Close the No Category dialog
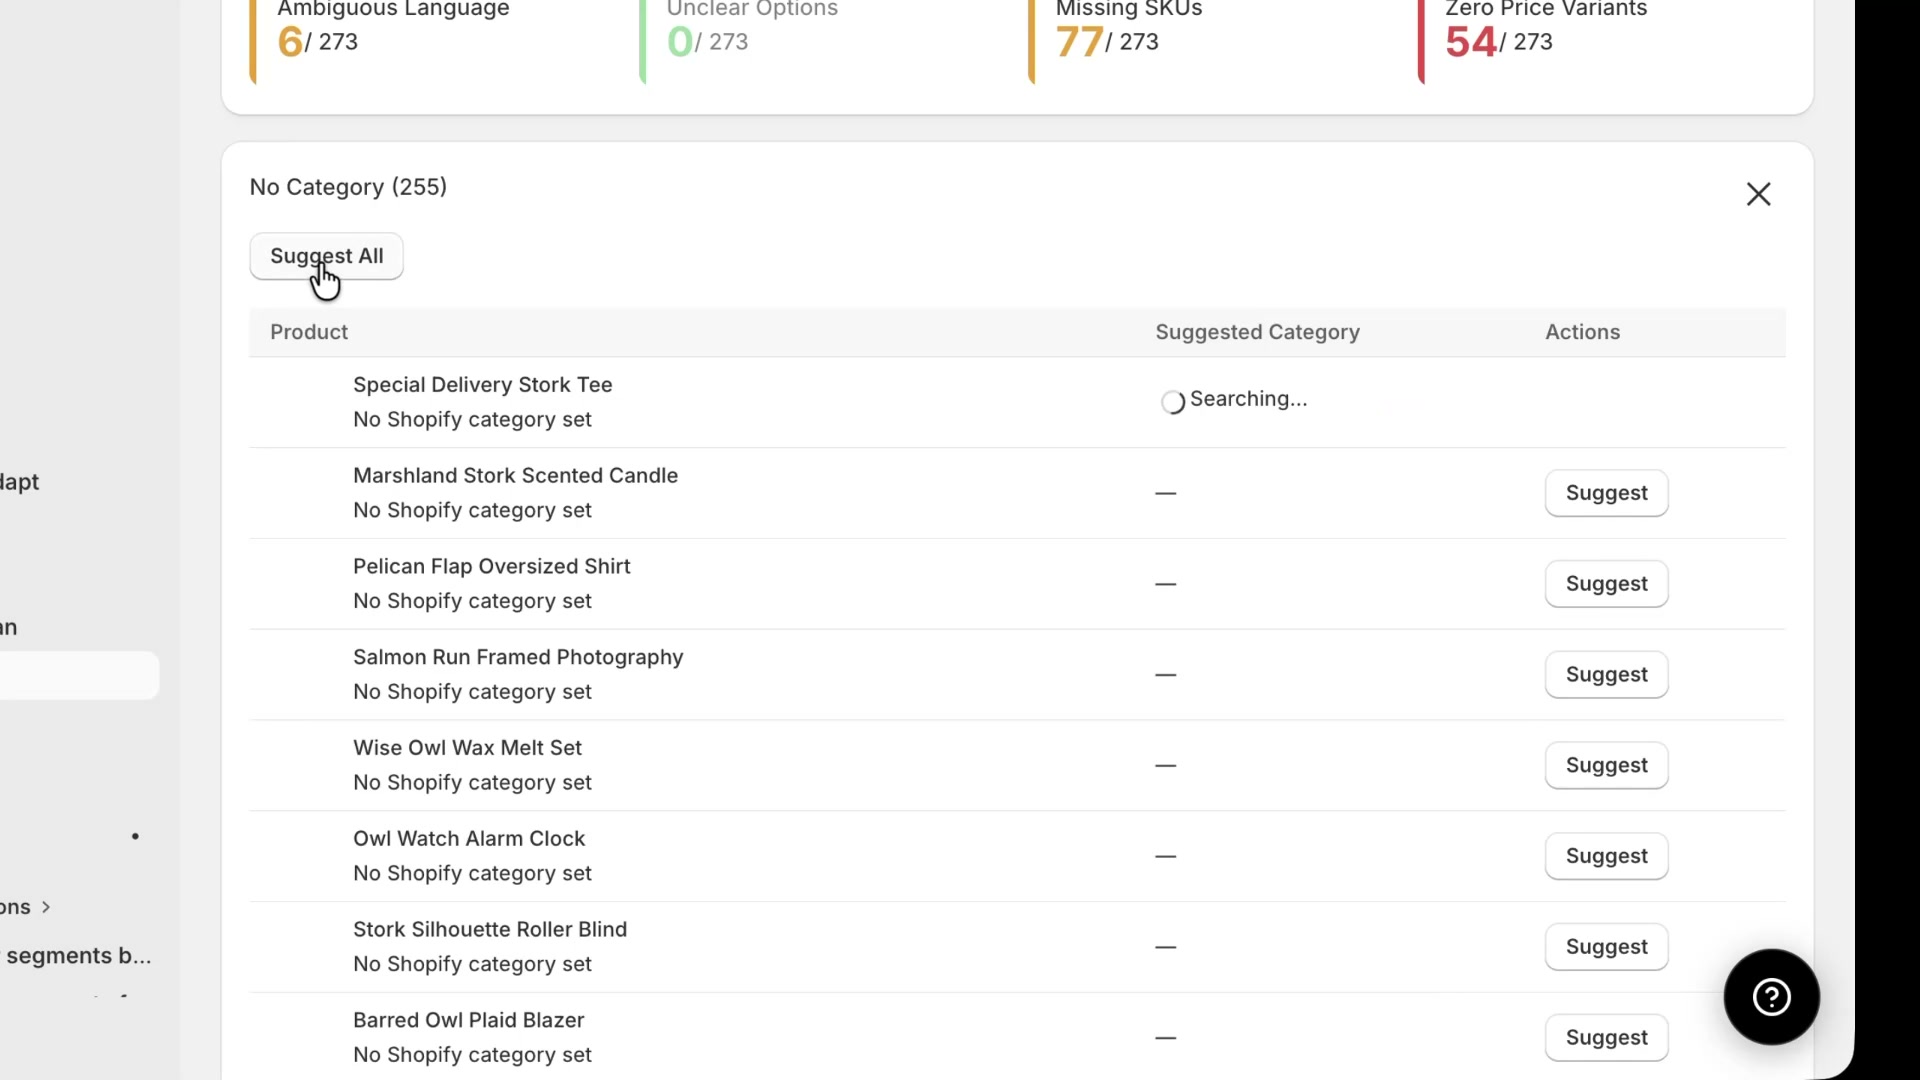Image resolution: width=1920 pixels, height=1080 pixels. point(1758,194)
